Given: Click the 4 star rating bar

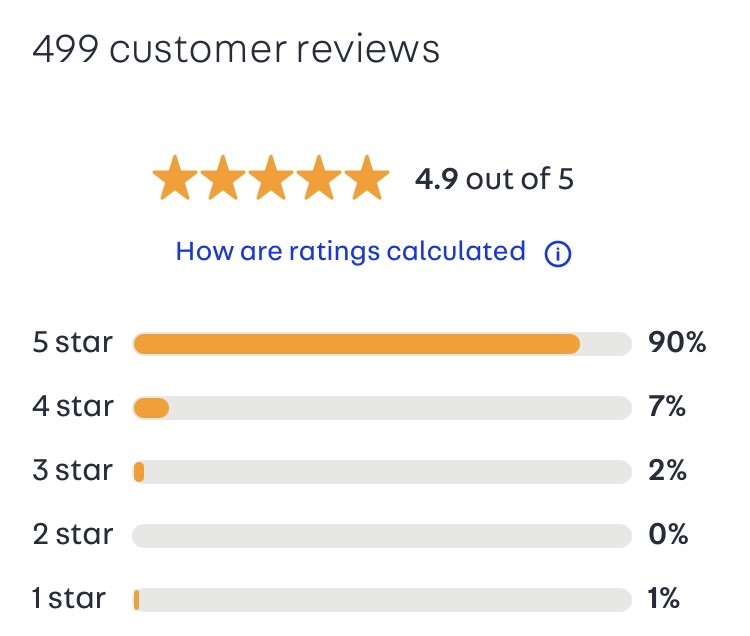Looking at the screenshot, I should point(382,408).
